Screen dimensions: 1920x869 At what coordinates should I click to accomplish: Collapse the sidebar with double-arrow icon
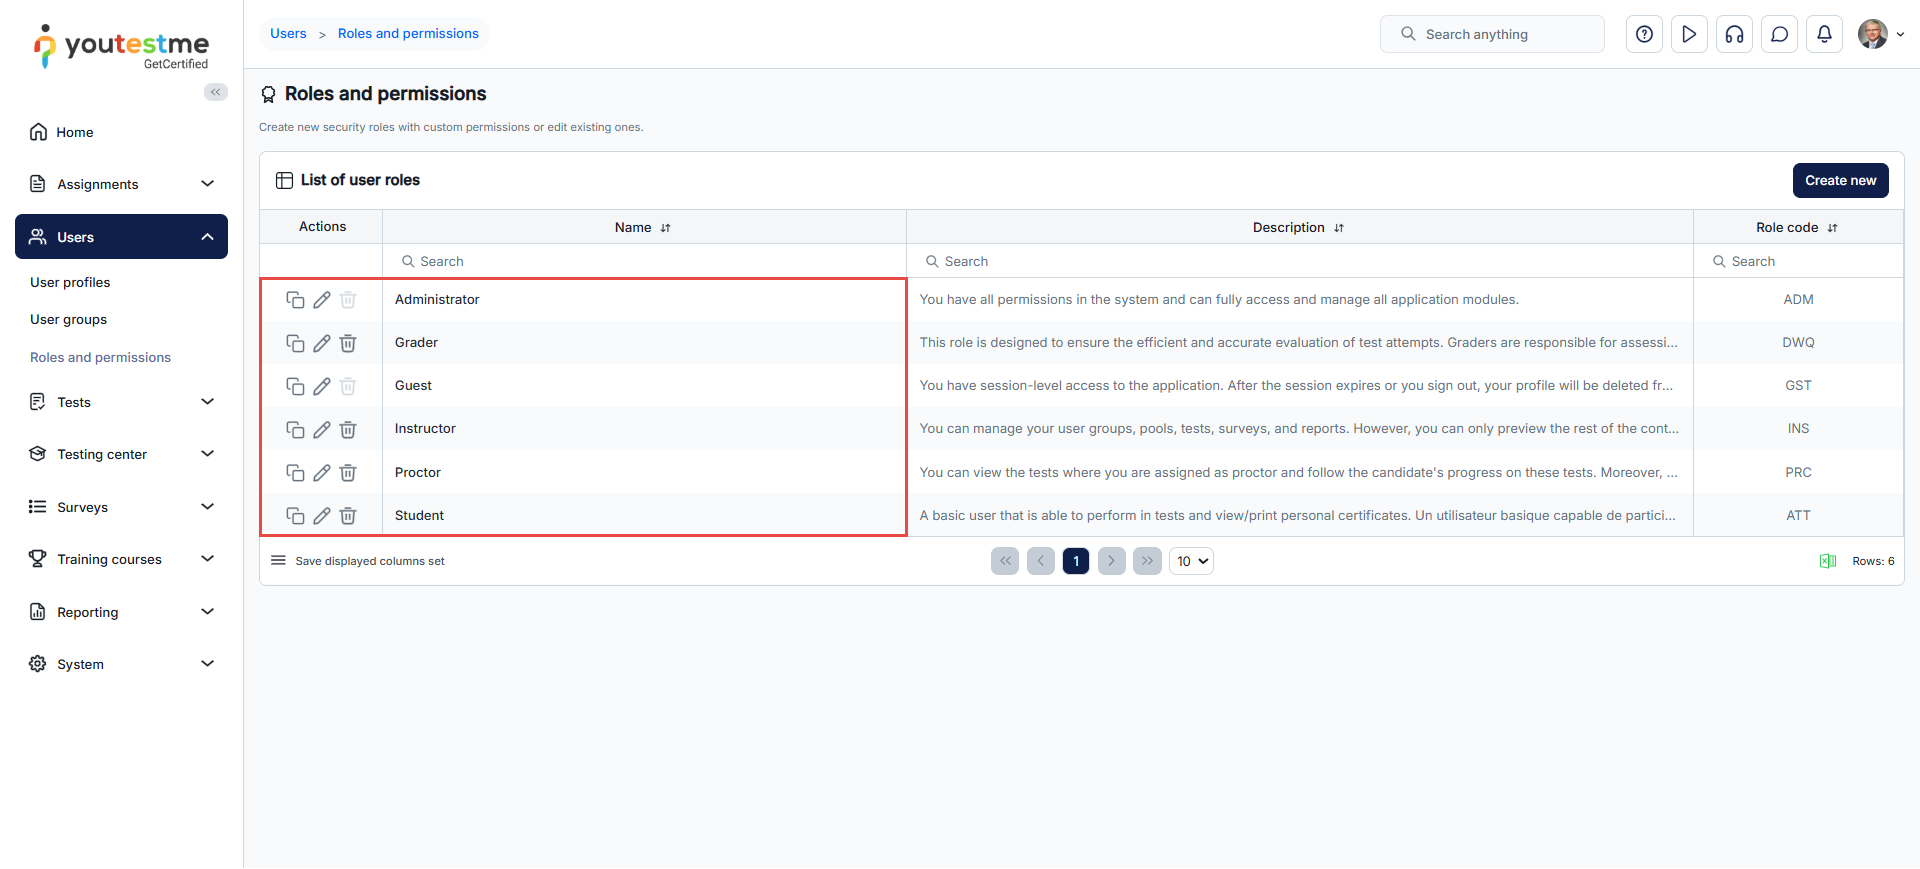pyautogui.click(x=216, y=92)
